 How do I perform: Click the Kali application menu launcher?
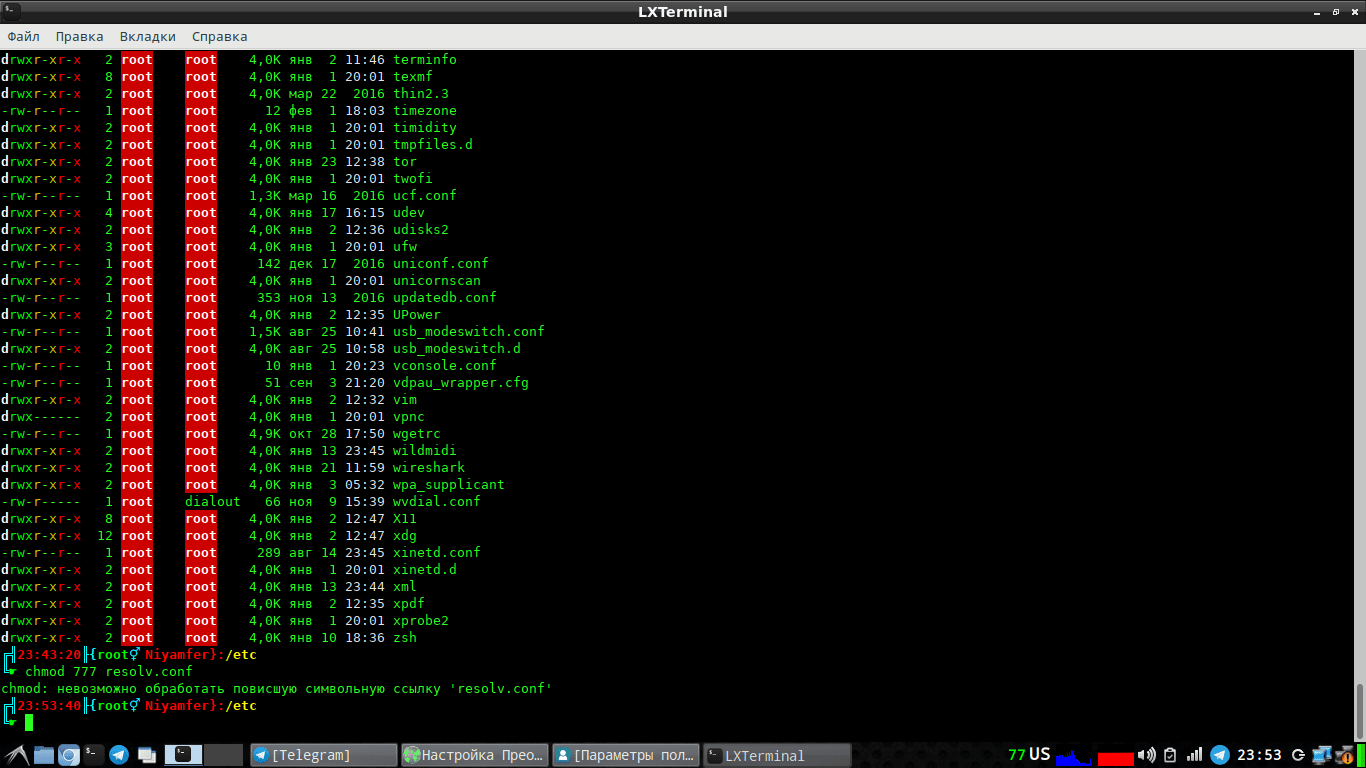pyautogui.click(x=15, y=755)
